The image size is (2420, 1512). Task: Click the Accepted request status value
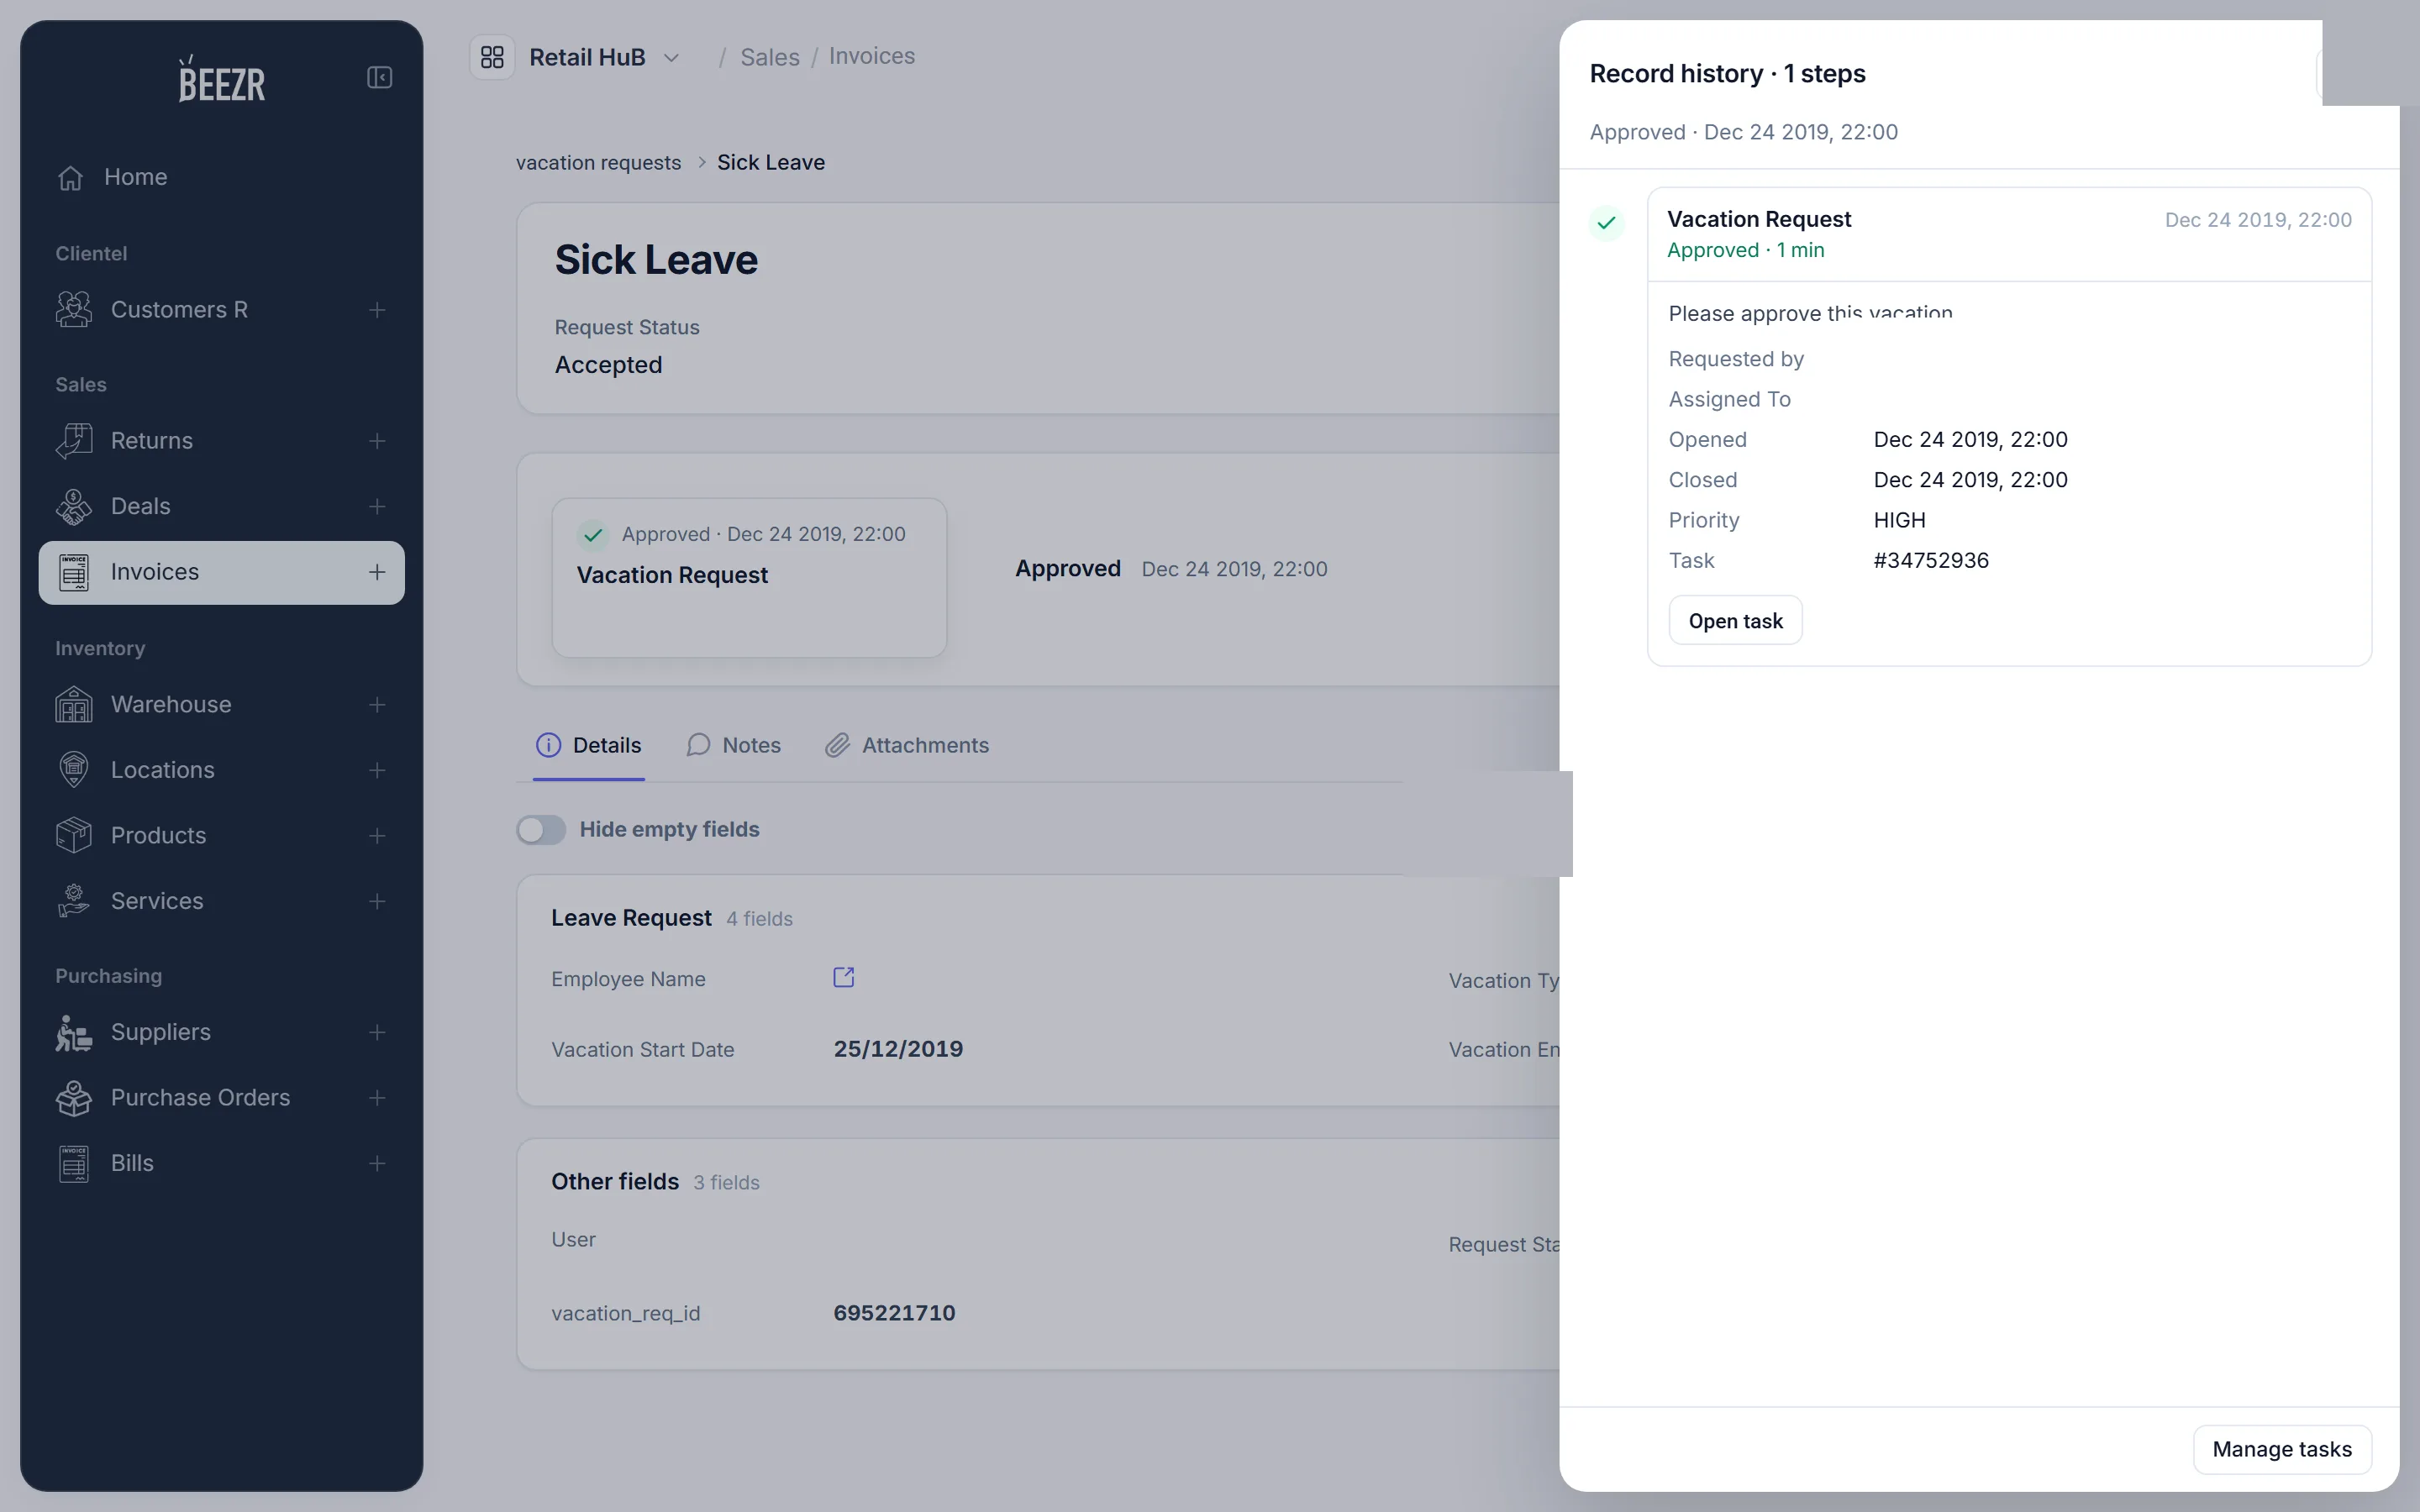click(x=608, y=365)
